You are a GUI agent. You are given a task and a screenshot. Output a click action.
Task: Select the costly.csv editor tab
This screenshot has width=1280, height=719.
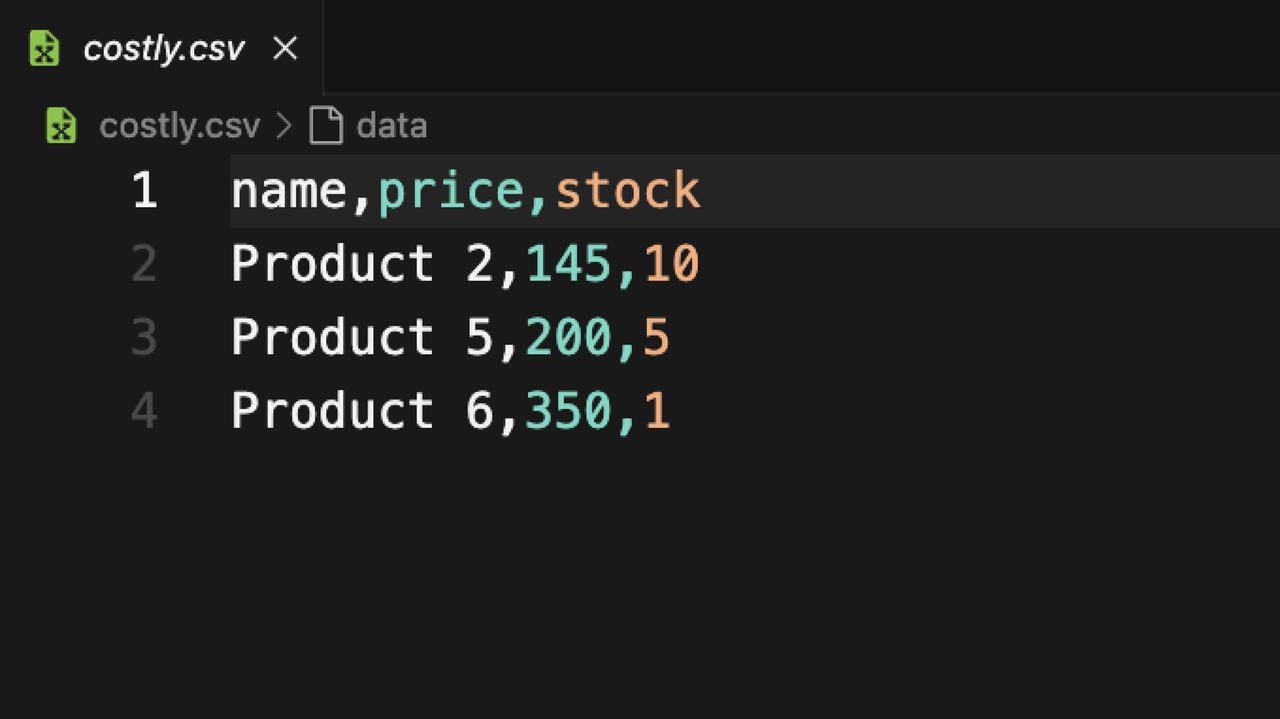pos(163,48)
